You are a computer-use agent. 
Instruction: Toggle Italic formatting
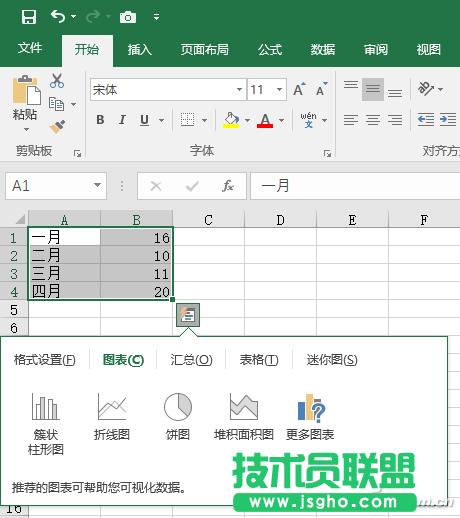pyautogui.click(x=122, y=120)
